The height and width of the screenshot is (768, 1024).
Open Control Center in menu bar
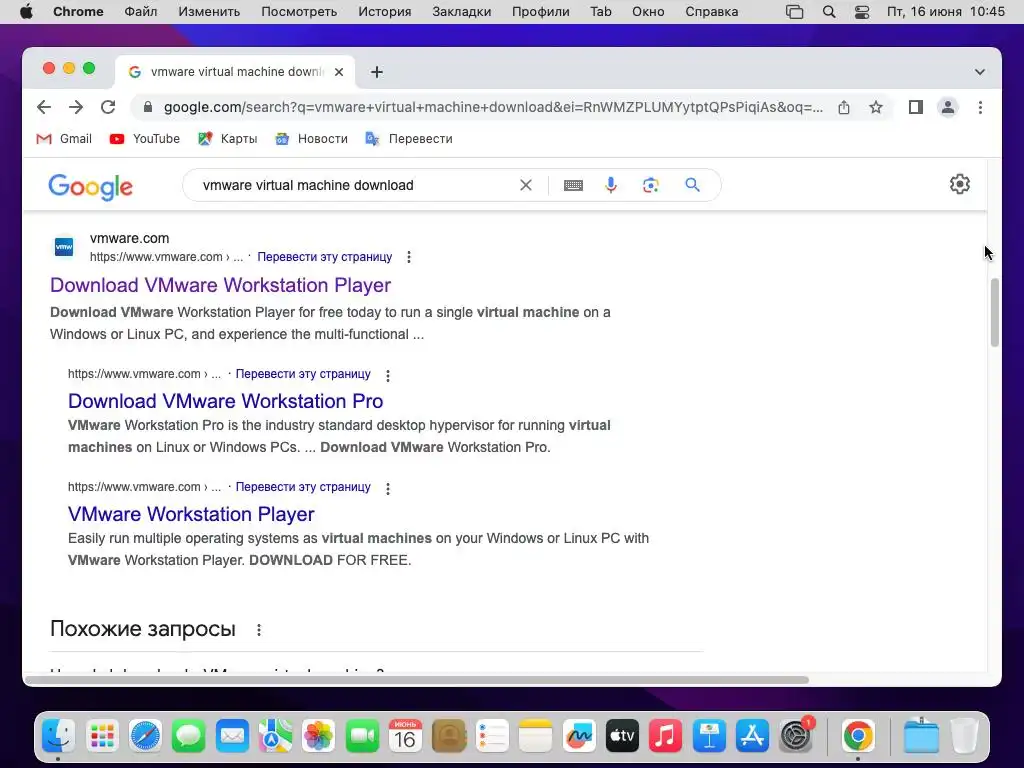tap(862, 12)
